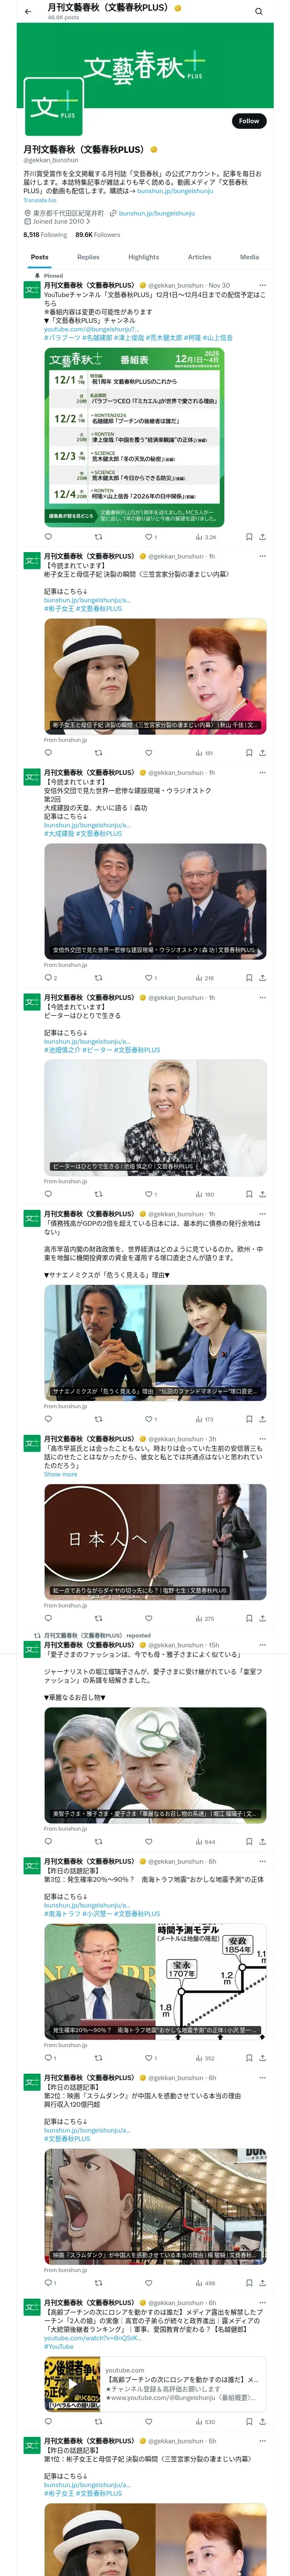Switch to the Replies tab
The width and height of the screenshot is (290, 2576).
[88, 257]
